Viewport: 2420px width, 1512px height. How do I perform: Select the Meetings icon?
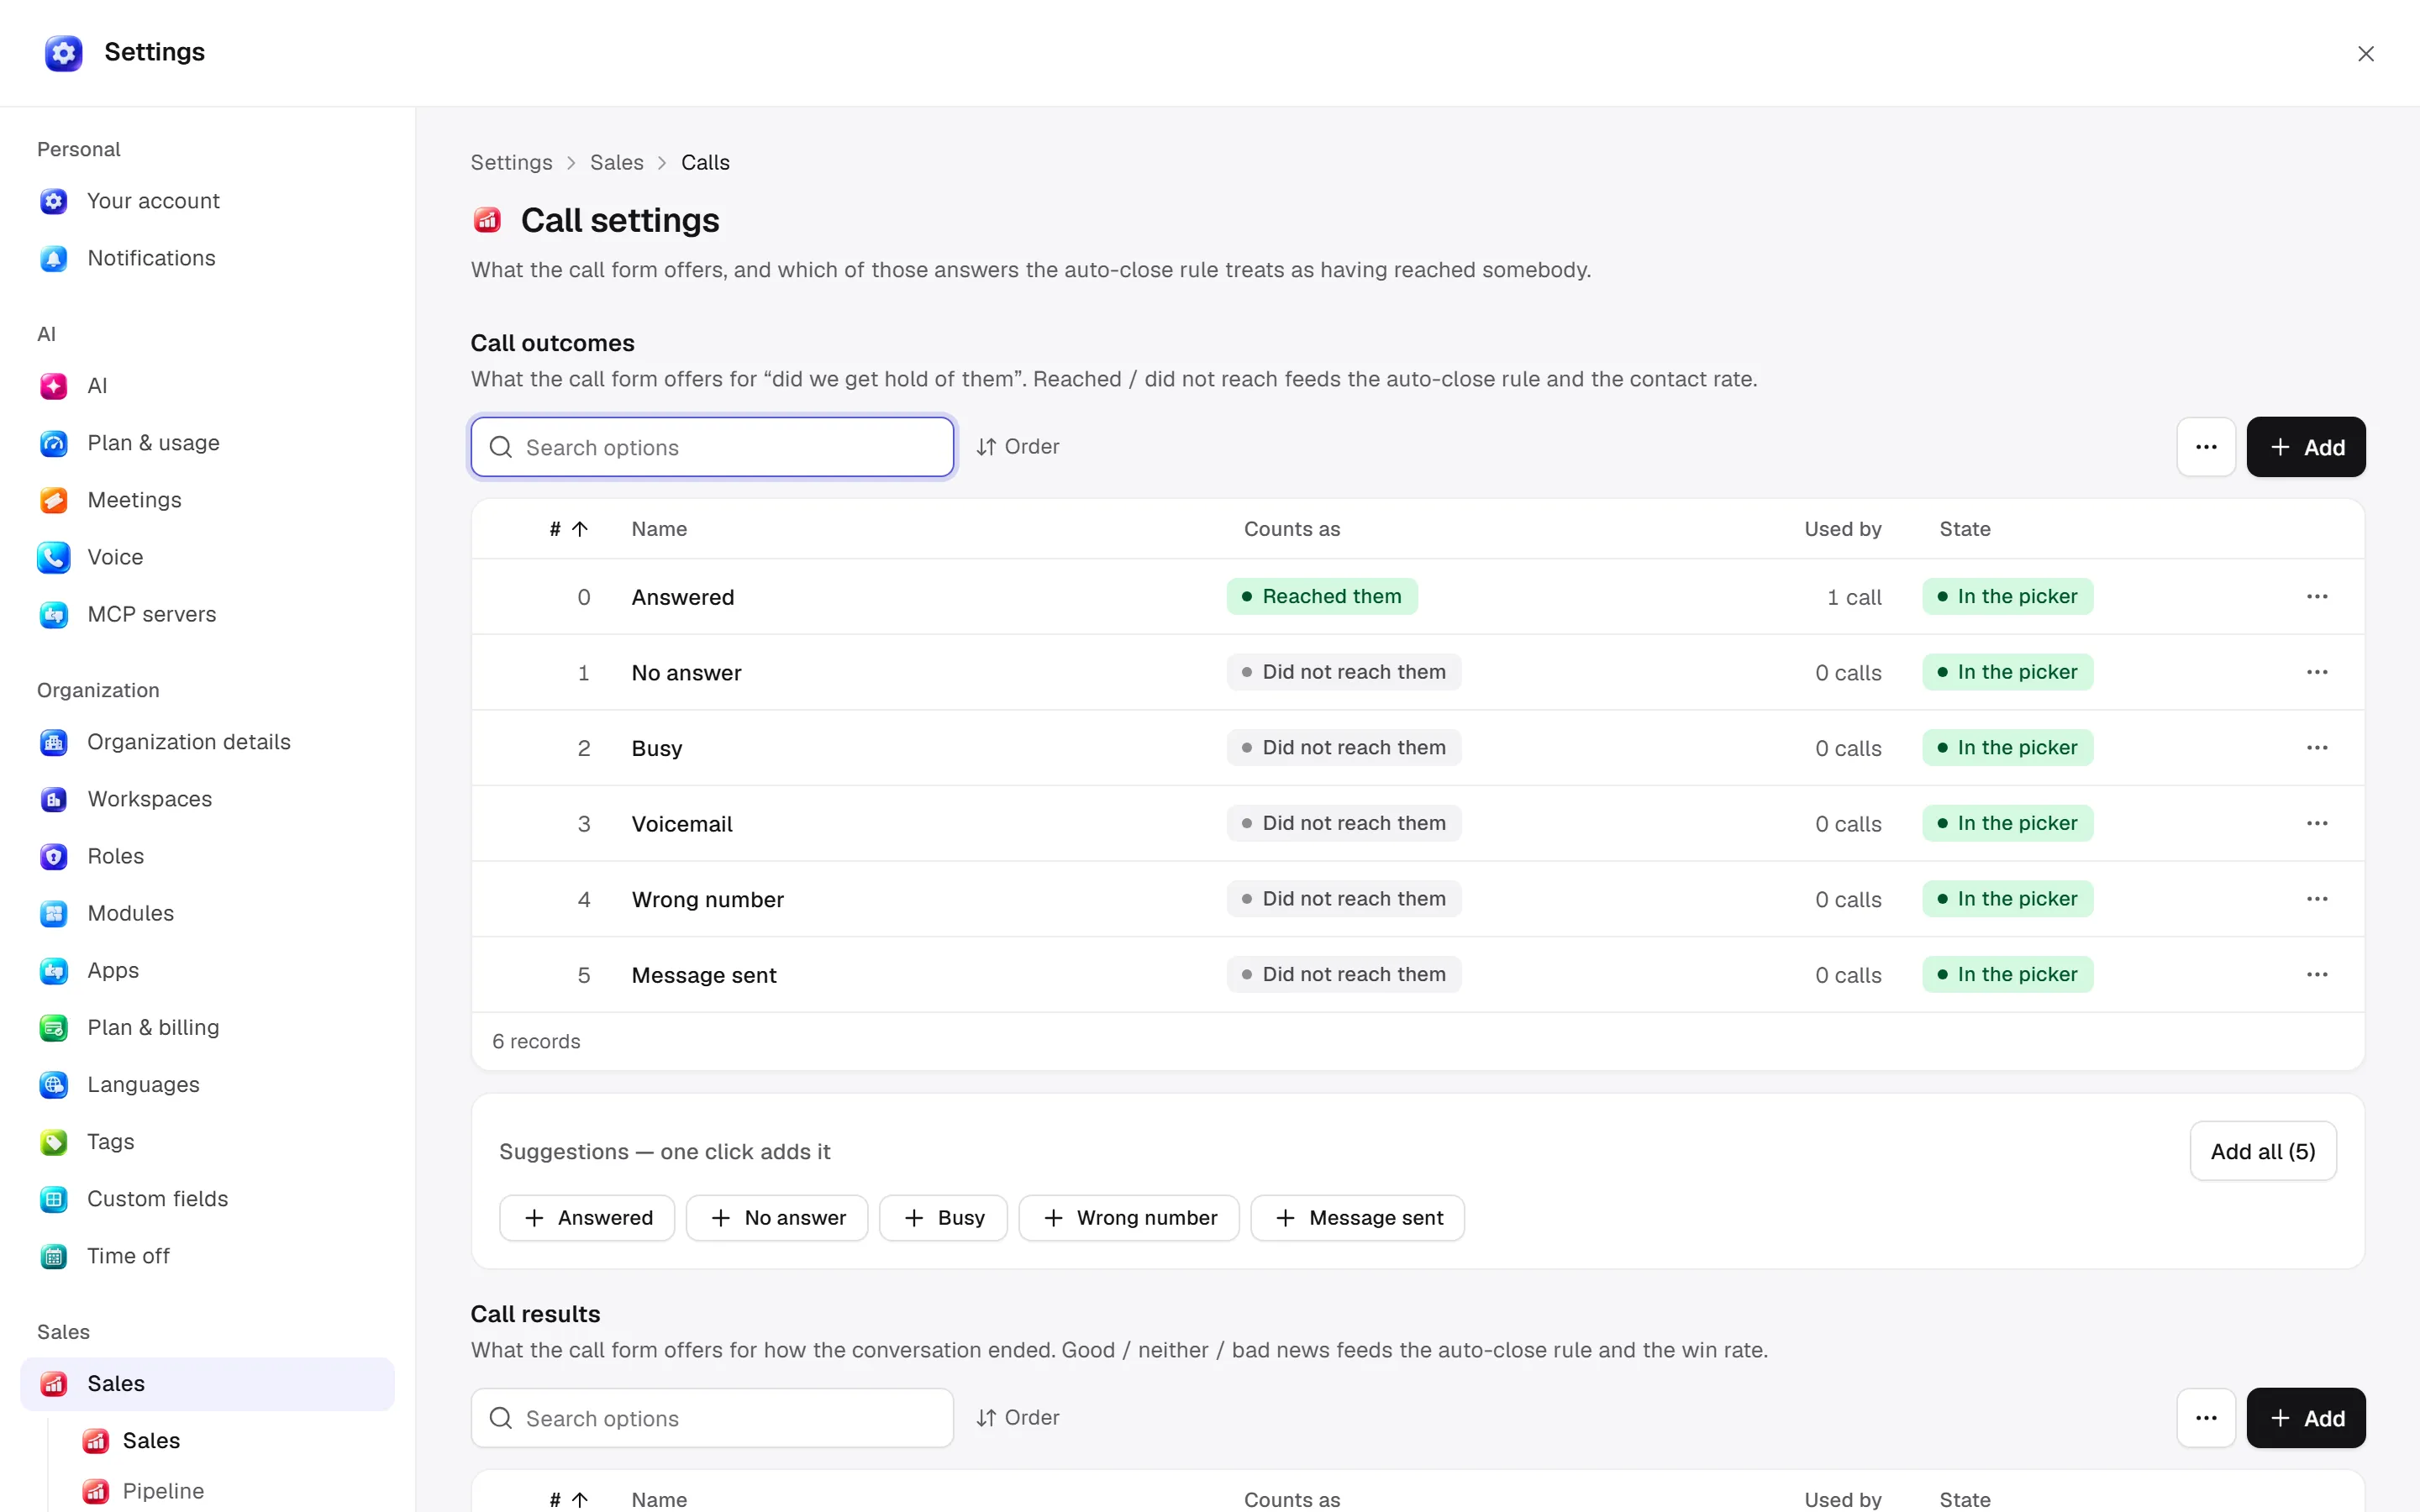point(54,500)
